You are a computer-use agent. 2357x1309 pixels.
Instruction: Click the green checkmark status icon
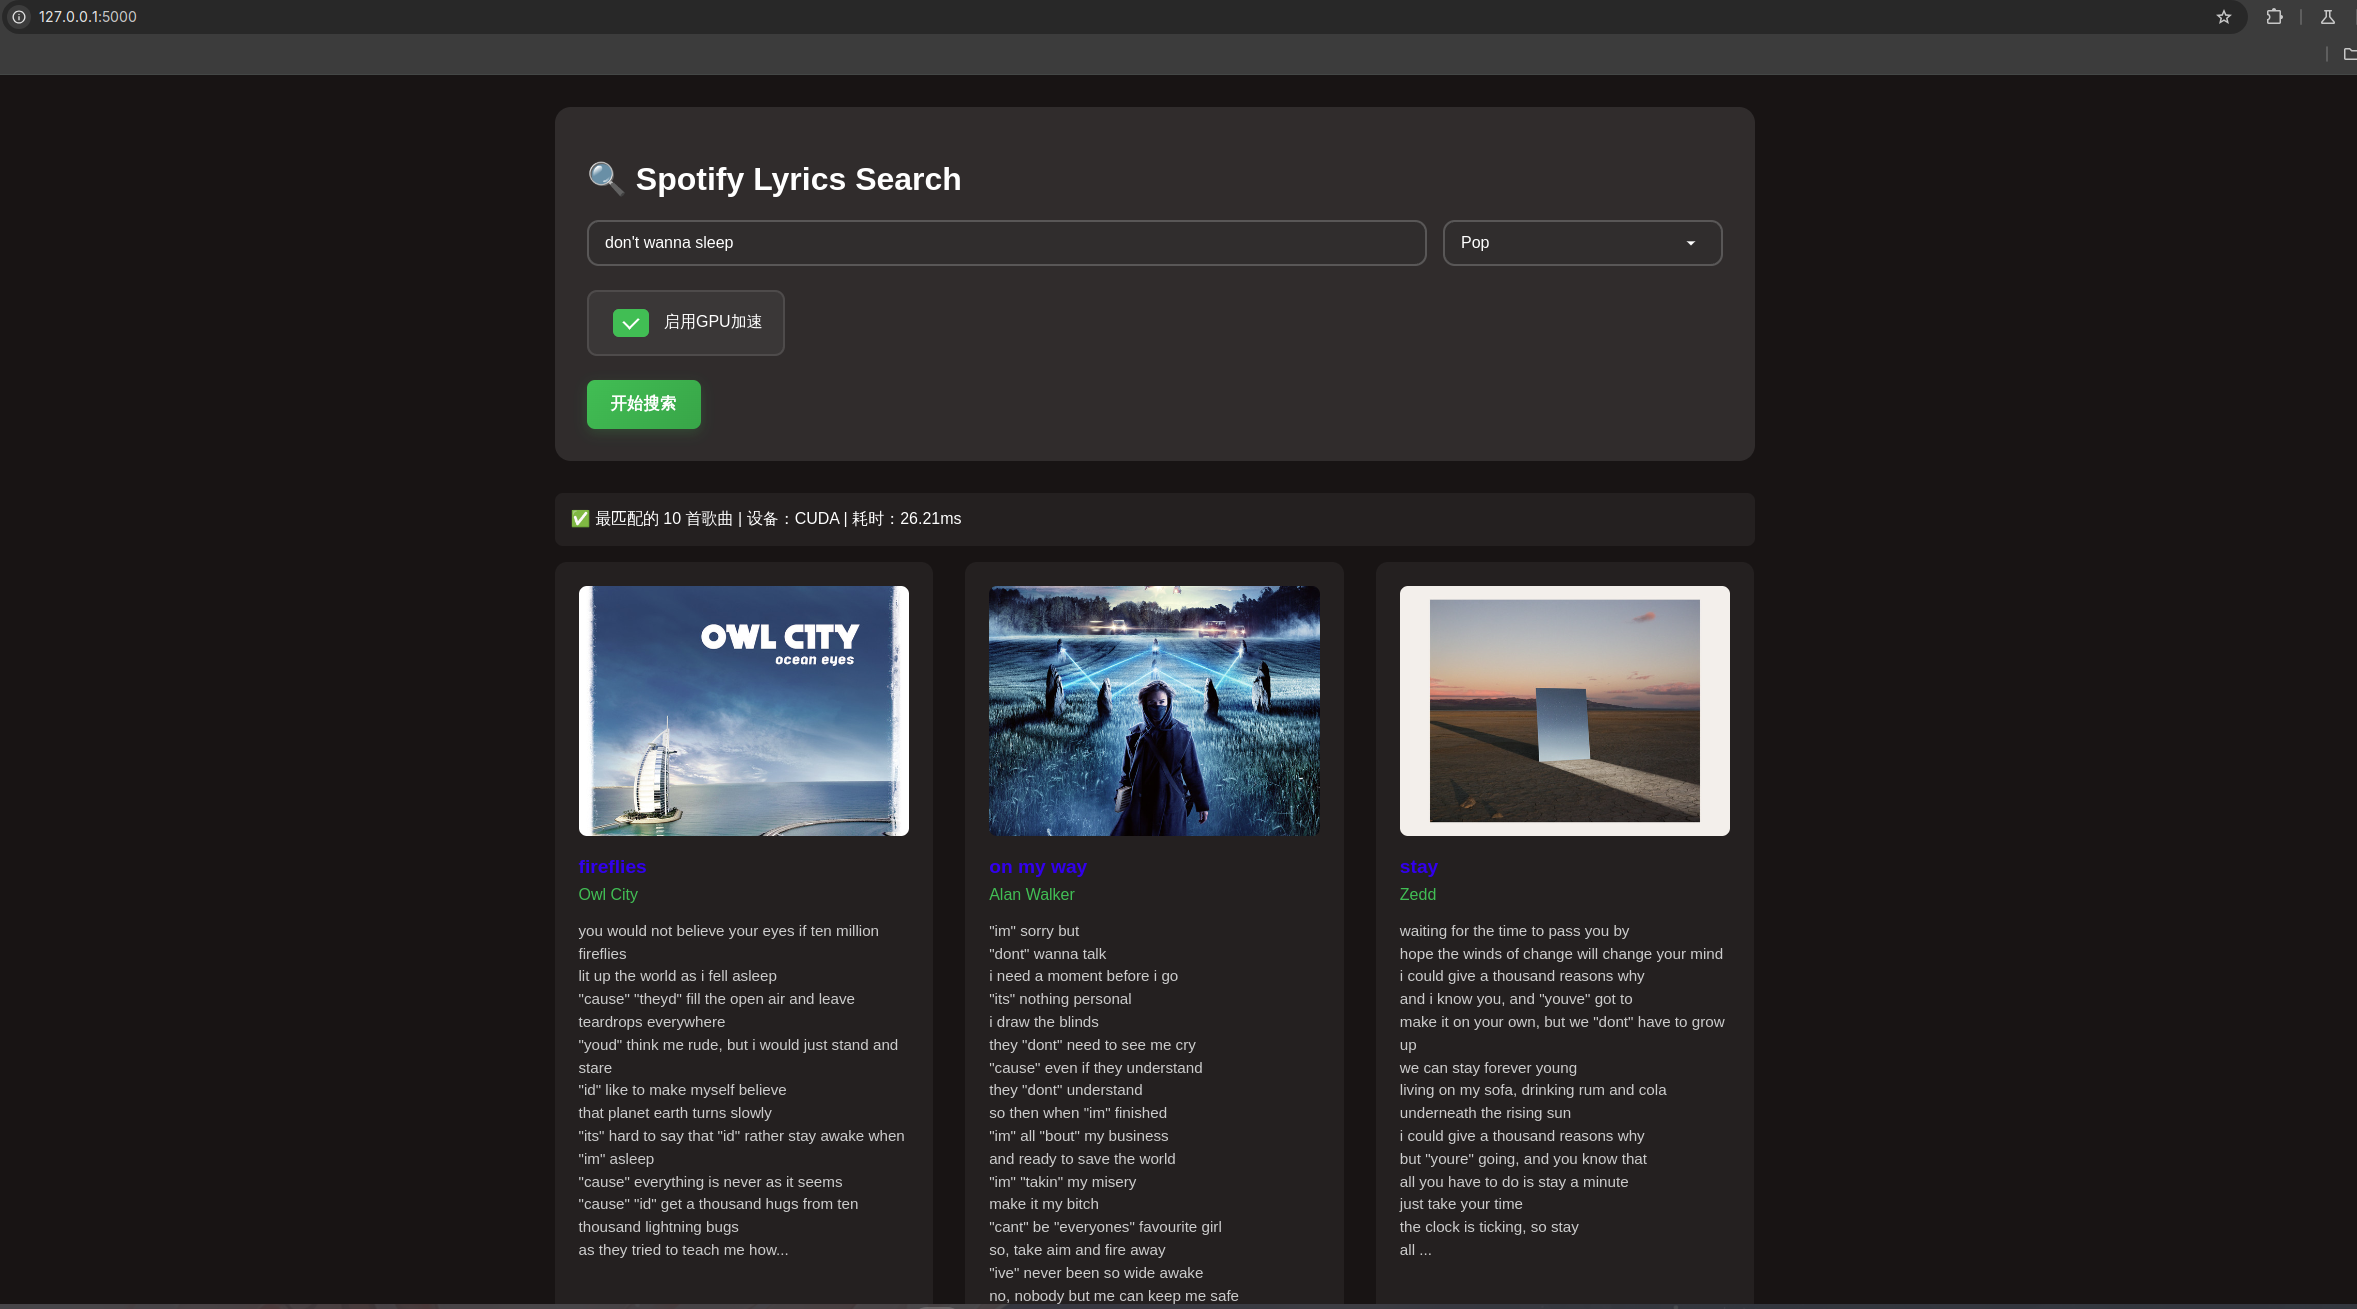[x=580, y=518]
